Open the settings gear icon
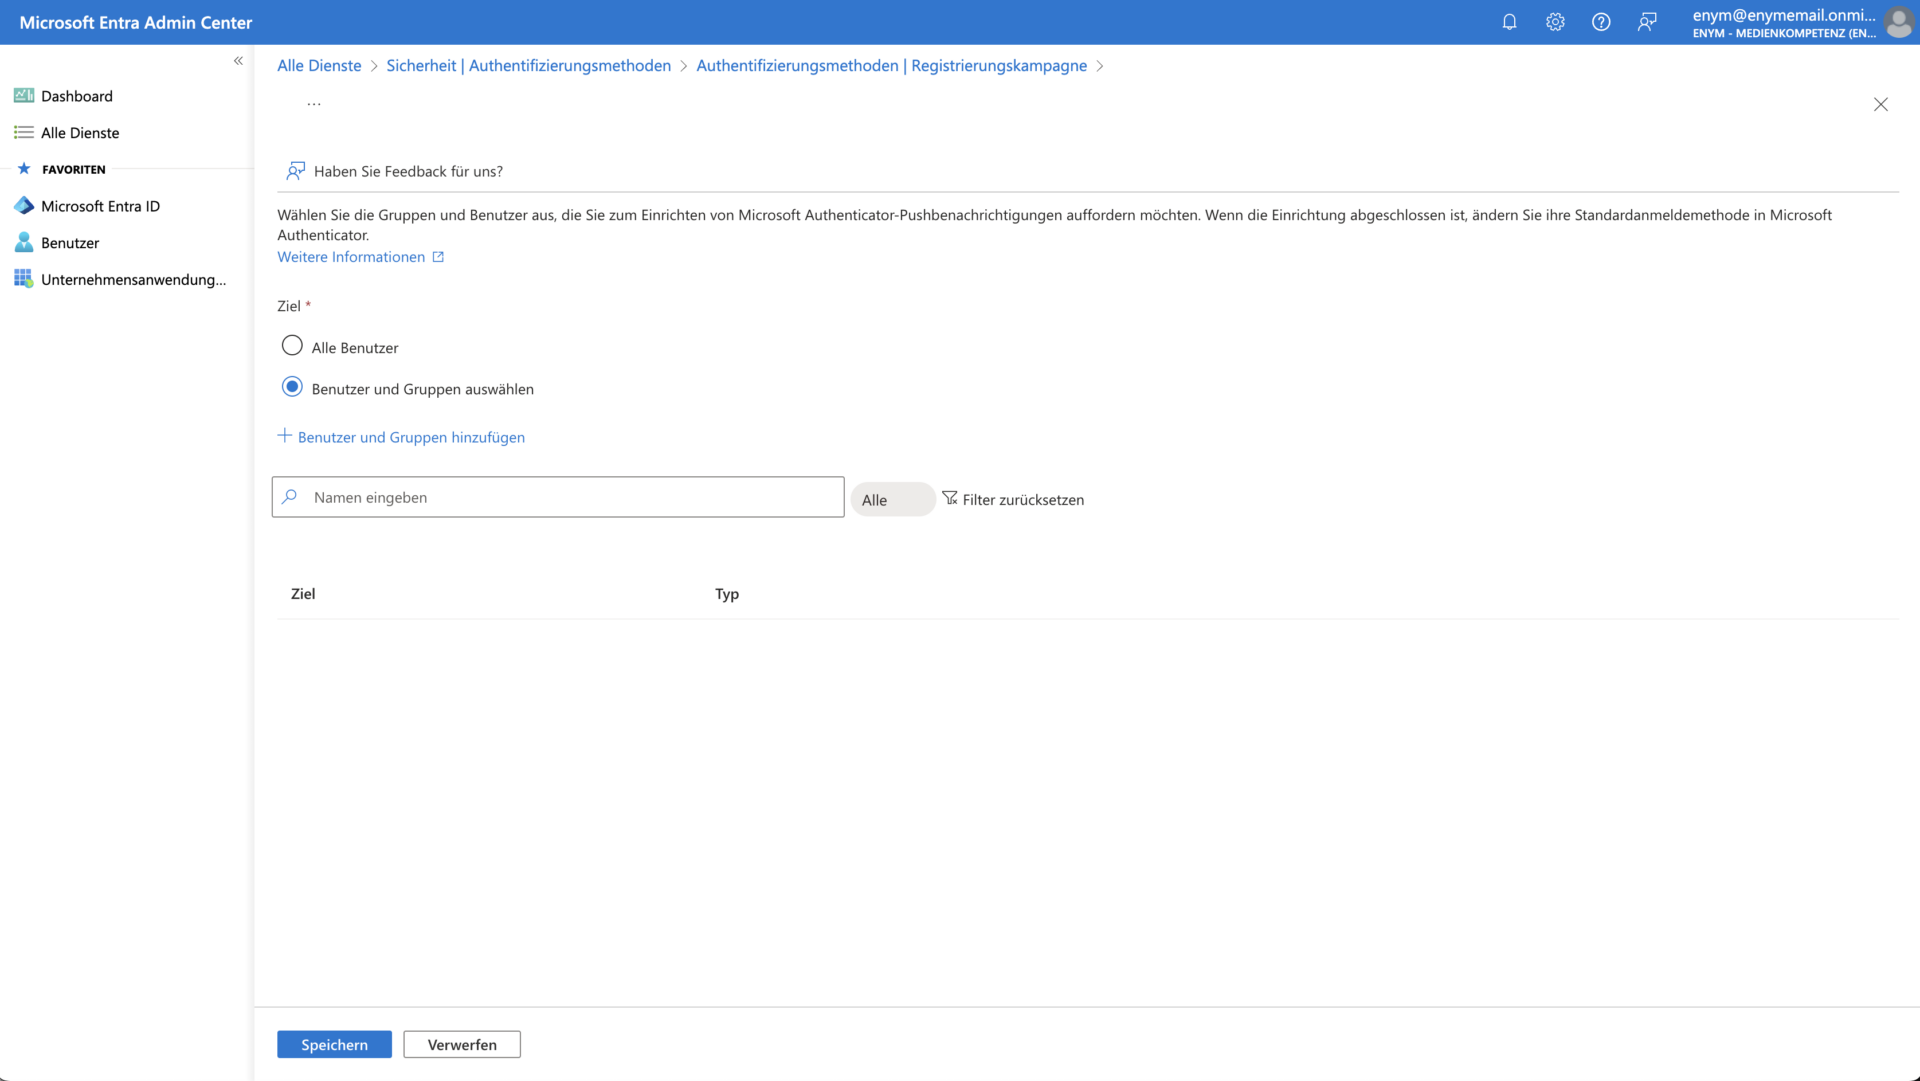This screenshot has width=1920, height=1081. [1555, 22]
